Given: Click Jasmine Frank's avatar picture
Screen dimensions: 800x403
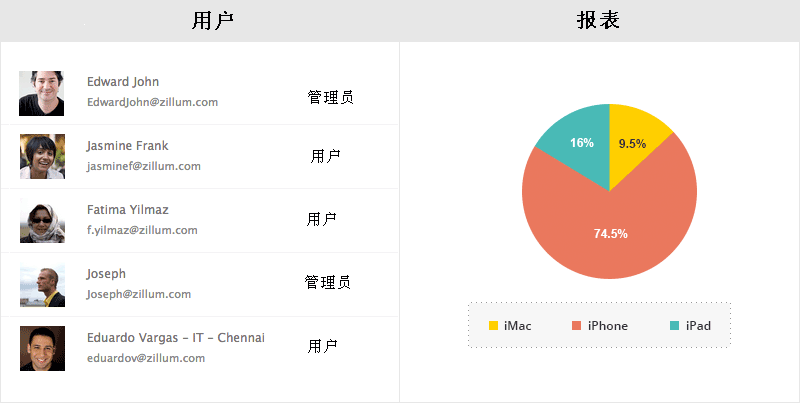Looking at the screenshot, I should (42, 157).
